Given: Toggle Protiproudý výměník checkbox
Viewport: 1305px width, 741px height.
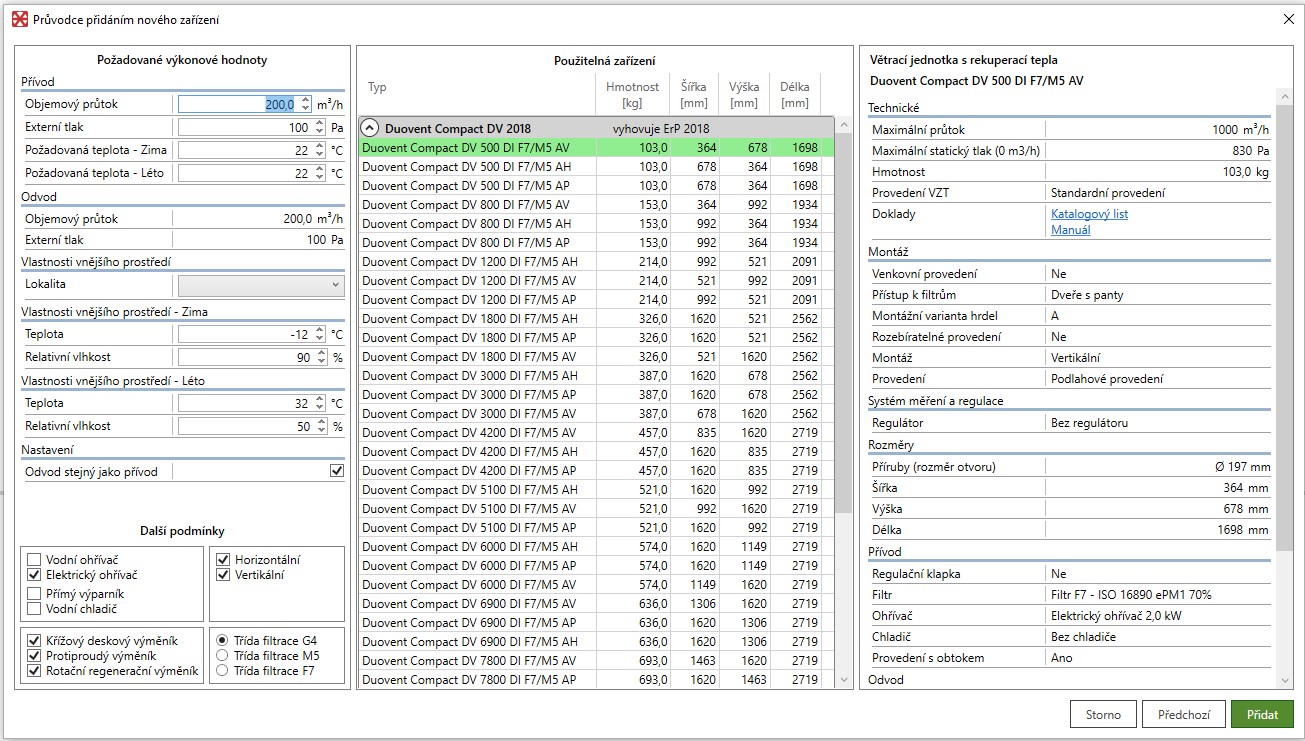Looking at the screenshot, I should 34,656.
